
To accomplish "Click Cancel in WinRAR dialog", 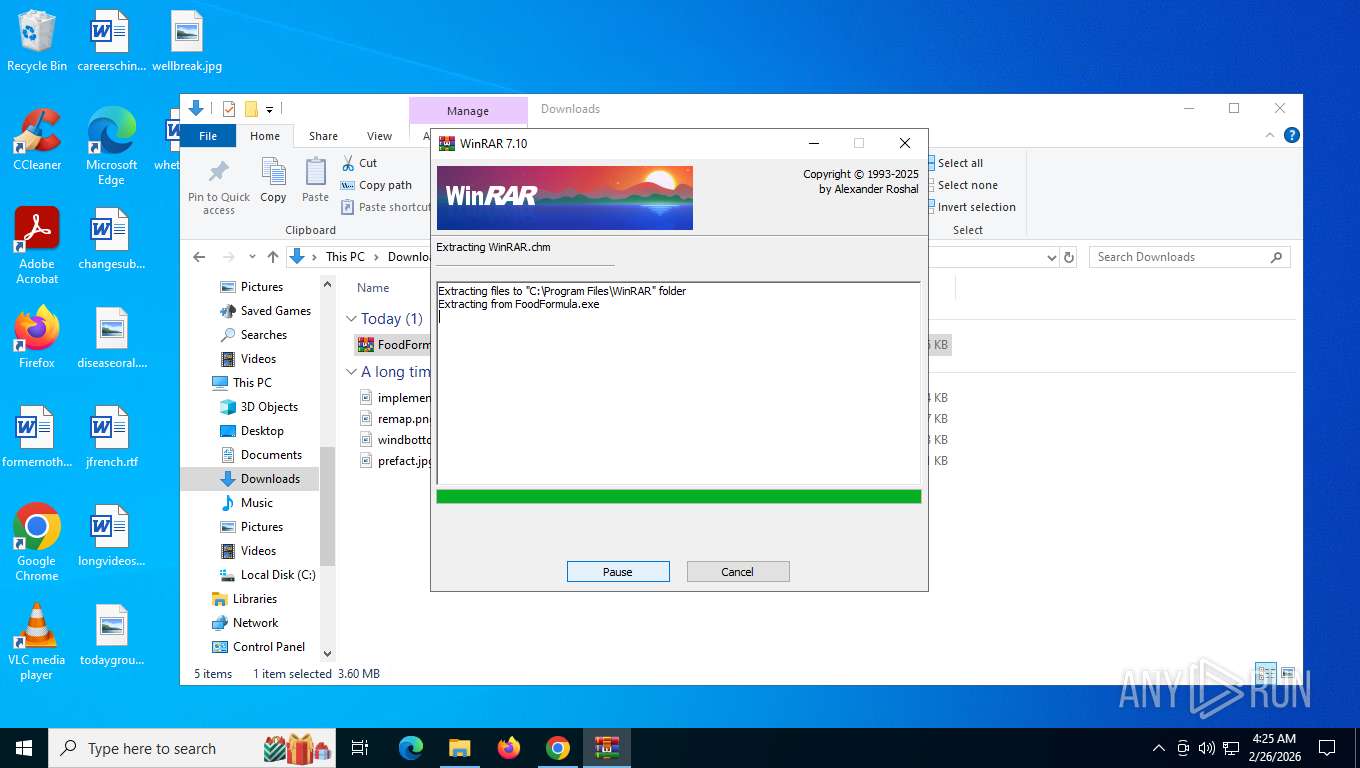I will (x=738, y=572).
